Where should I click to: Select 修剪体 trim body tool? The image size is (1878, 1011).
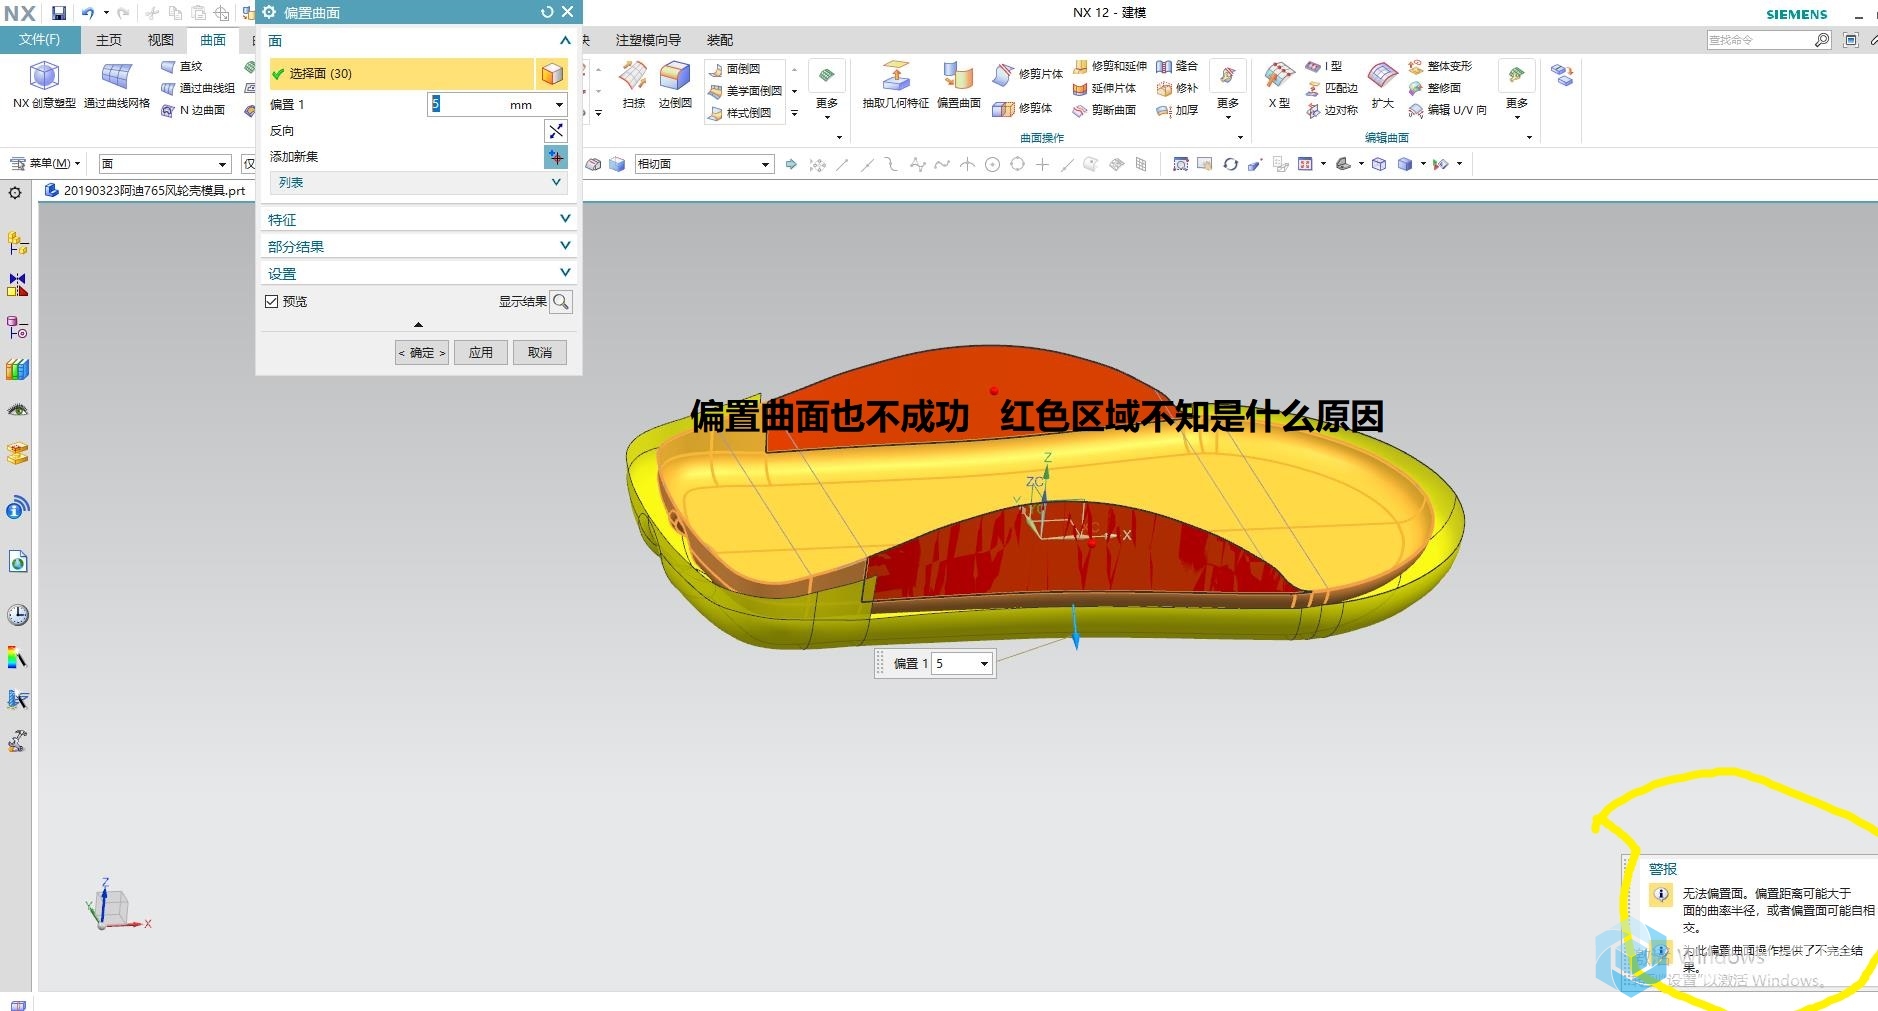tap(1022, 108)
